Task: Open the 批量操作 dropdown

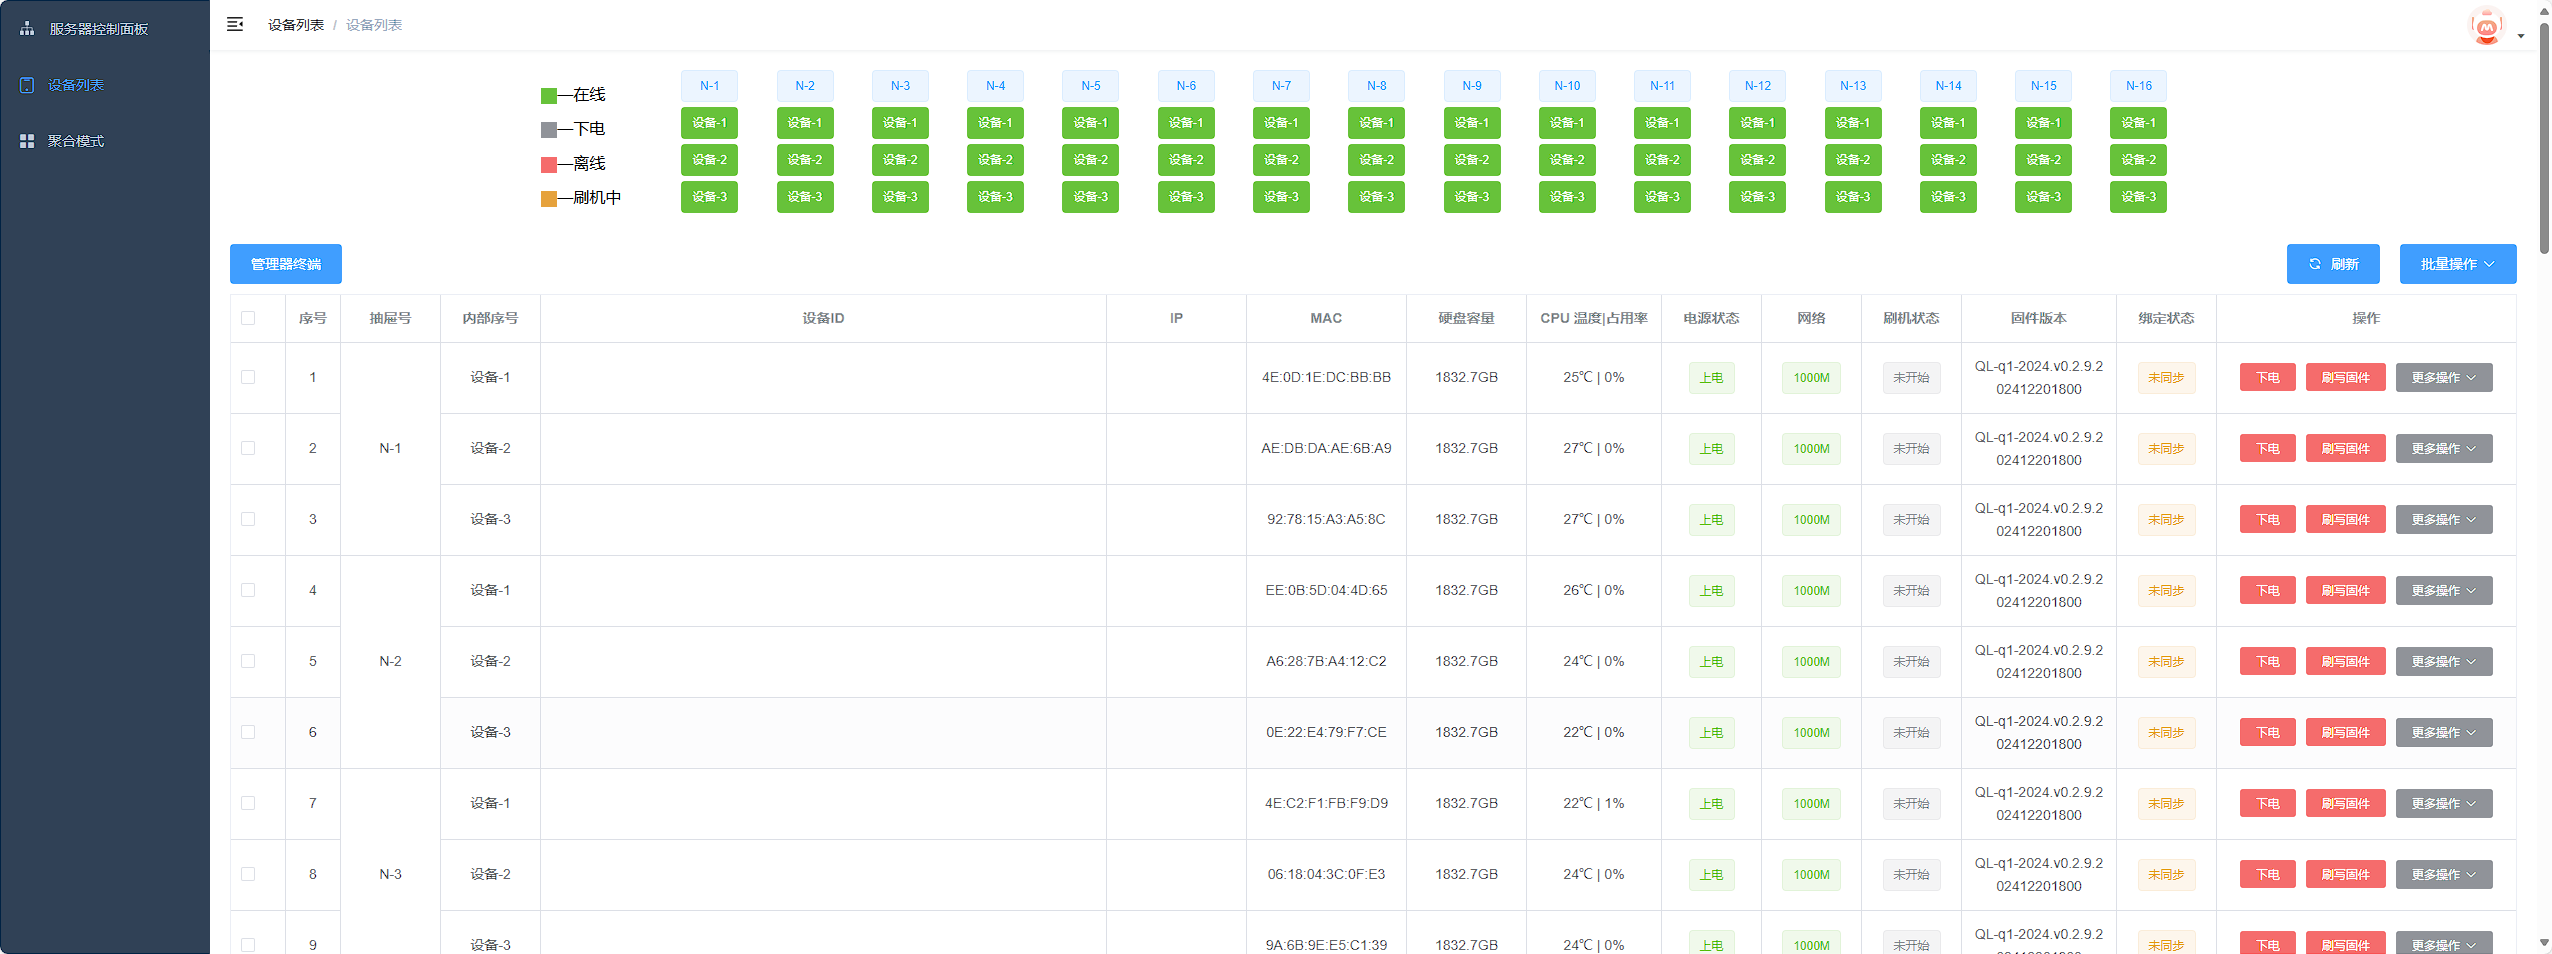Action: pyautogui.click(x=2457, y=264)
